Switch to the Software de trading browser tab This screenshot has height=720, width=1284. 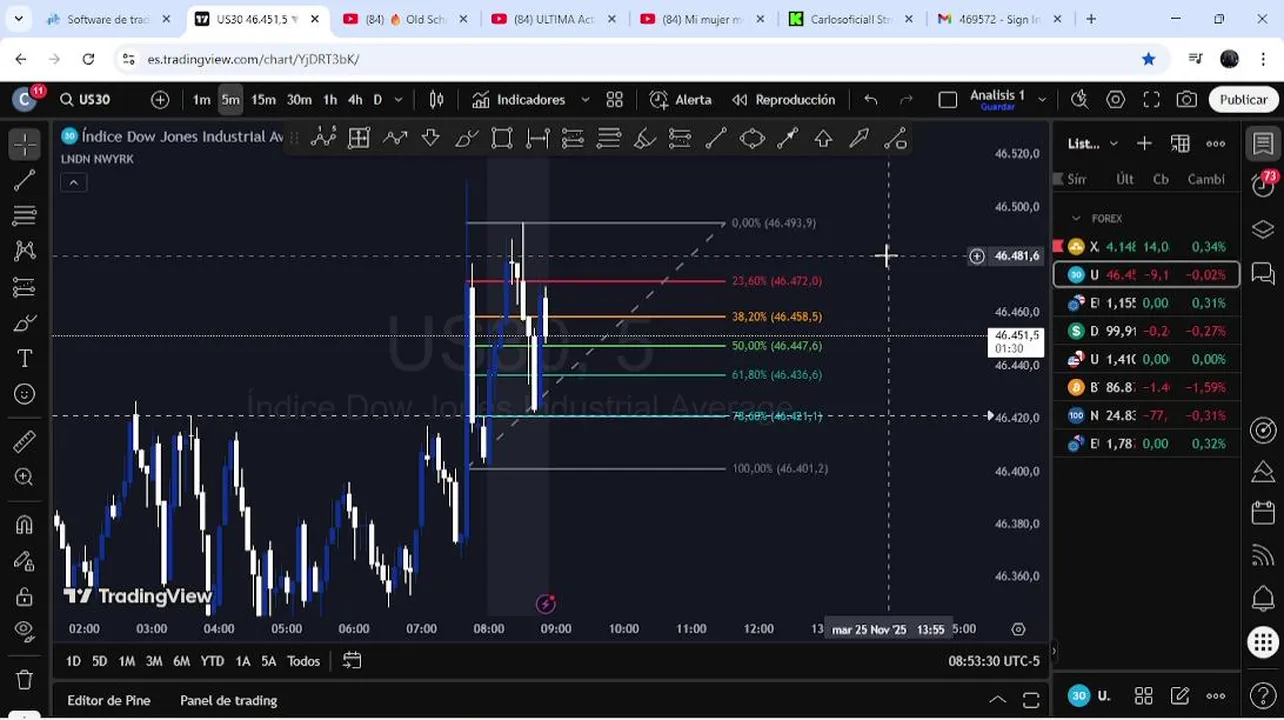(106, 19)
